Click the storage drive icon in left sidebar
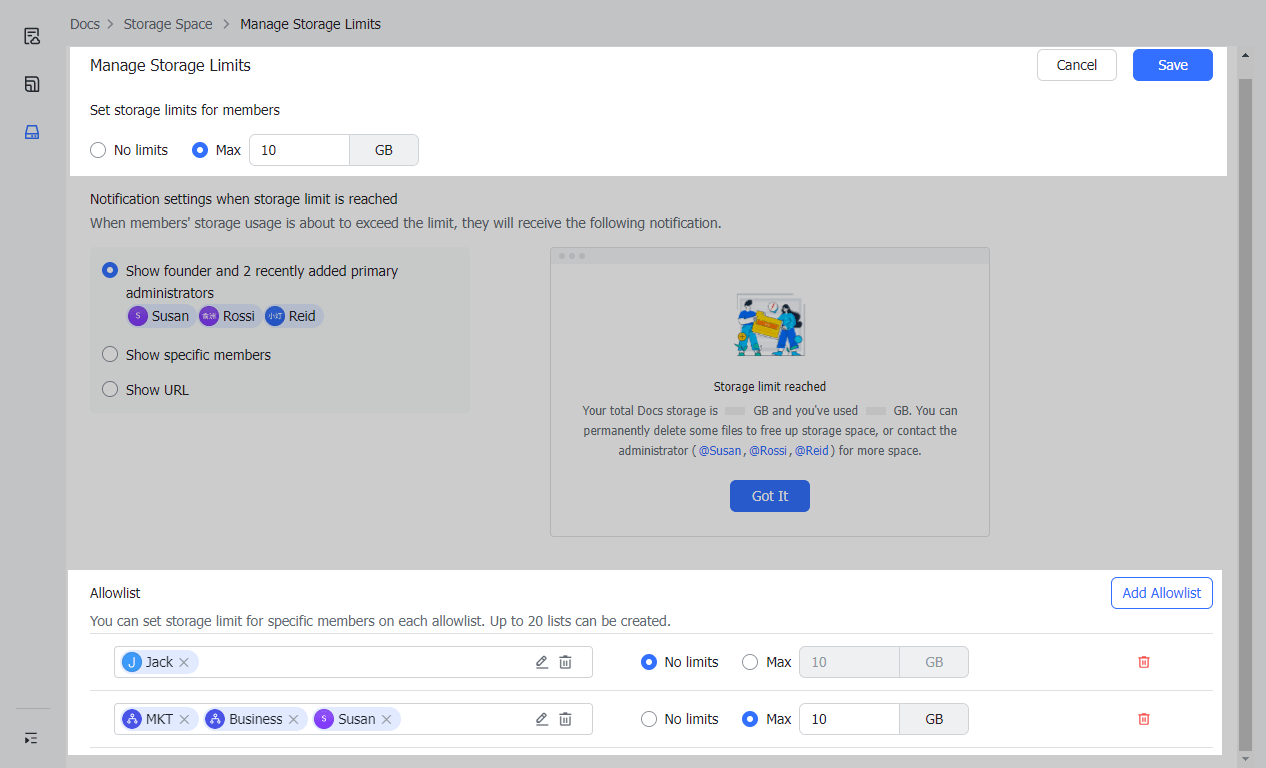The width and height of the screenshot is (1266, 768). pyautogui.click(x=32, y=132)
